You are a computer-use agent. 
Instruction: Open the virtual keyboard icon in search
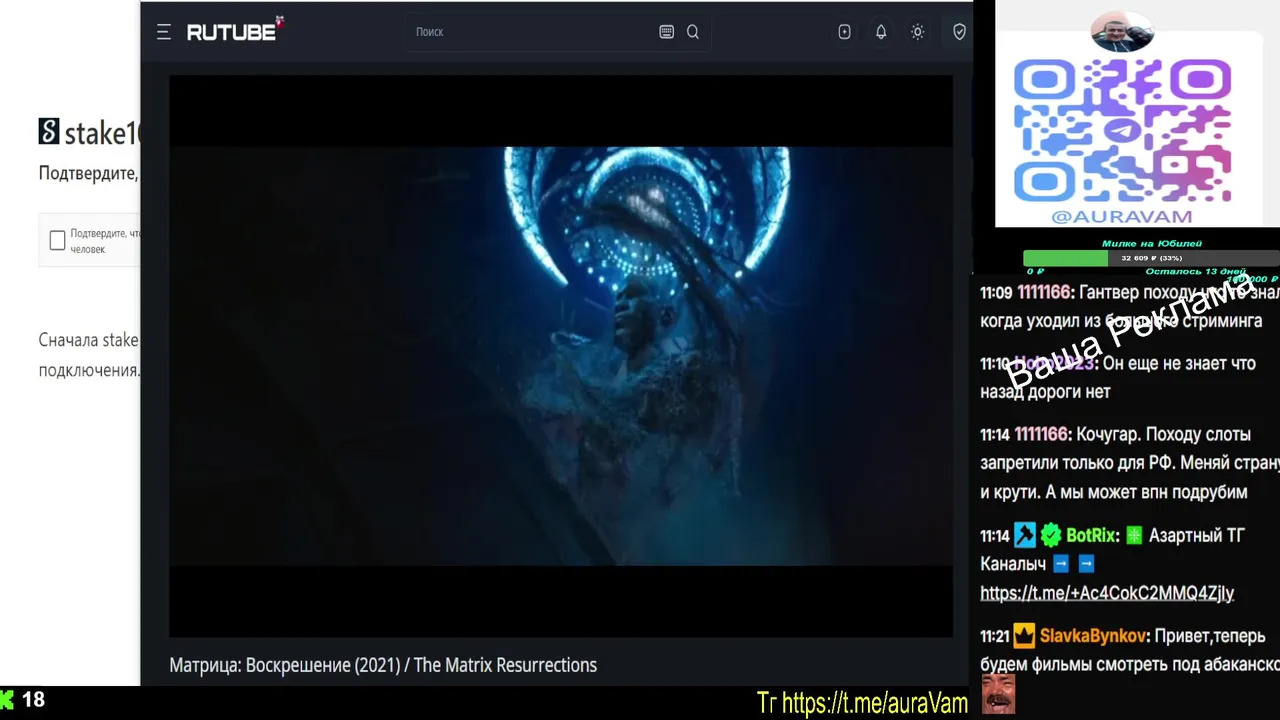tap(667, 32)
